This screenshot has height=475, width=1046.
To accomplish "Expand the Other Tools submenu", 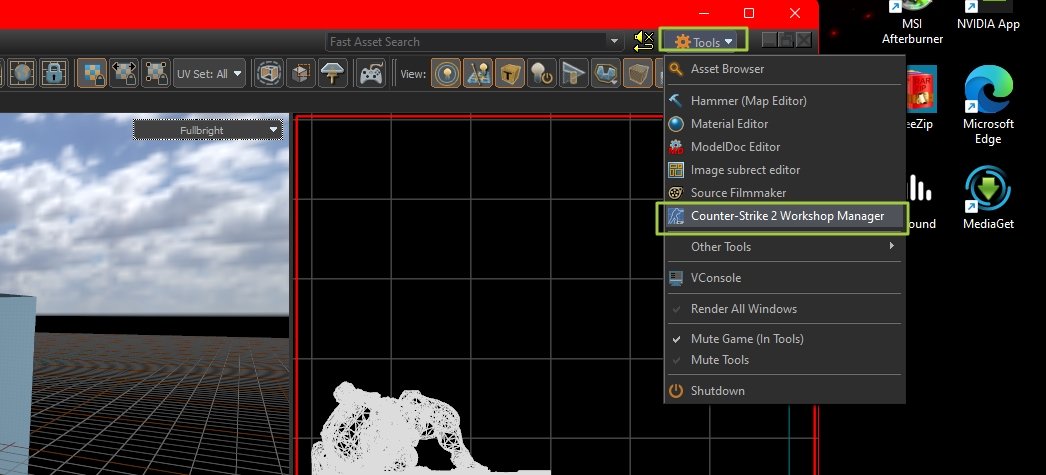I will (x=785, y=247).
